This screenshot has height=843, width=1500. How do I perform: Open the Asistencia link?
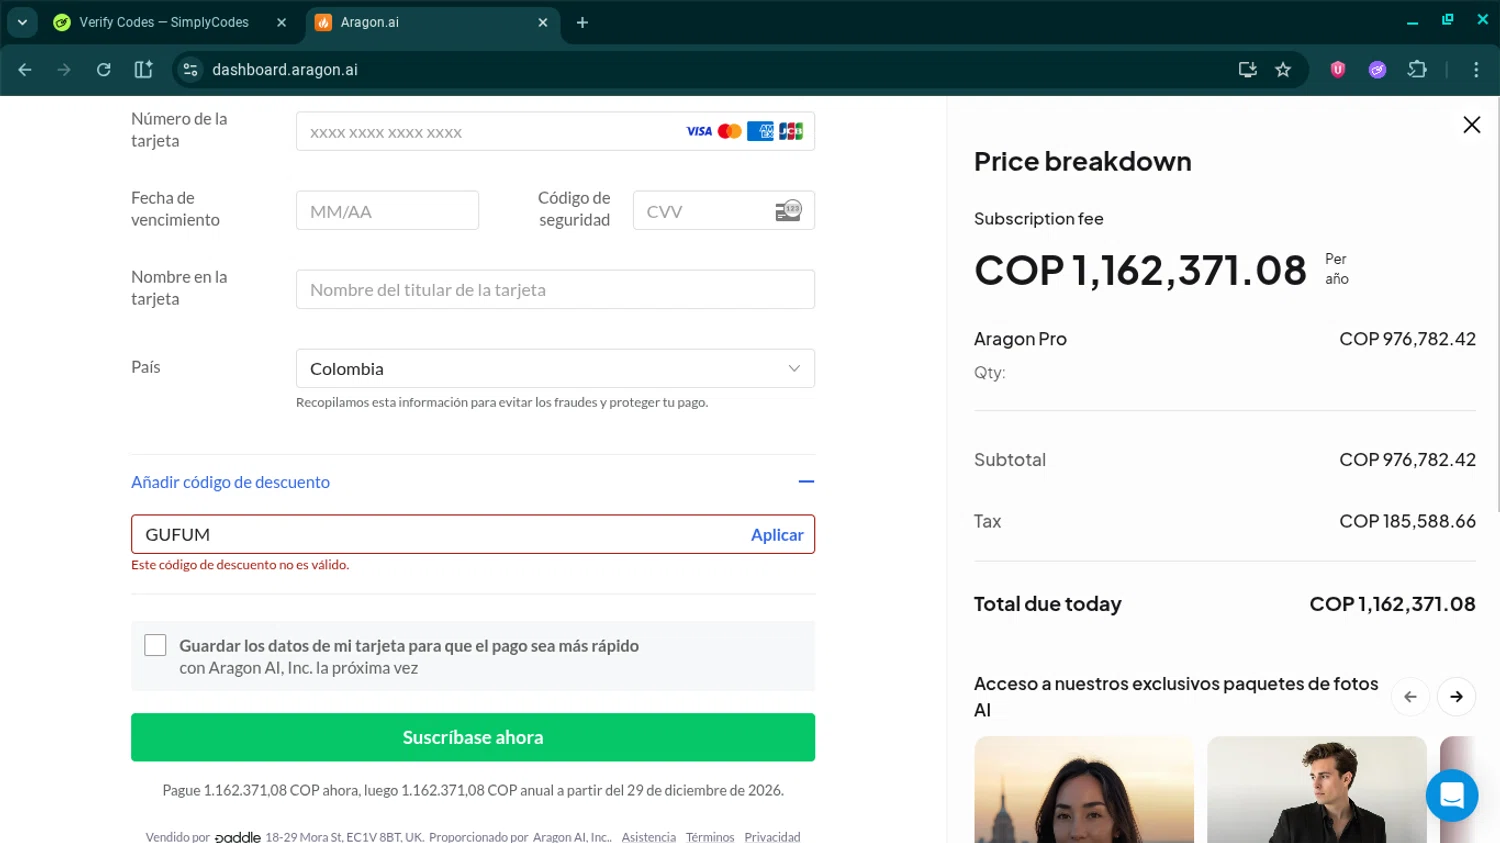click(649, 837)
